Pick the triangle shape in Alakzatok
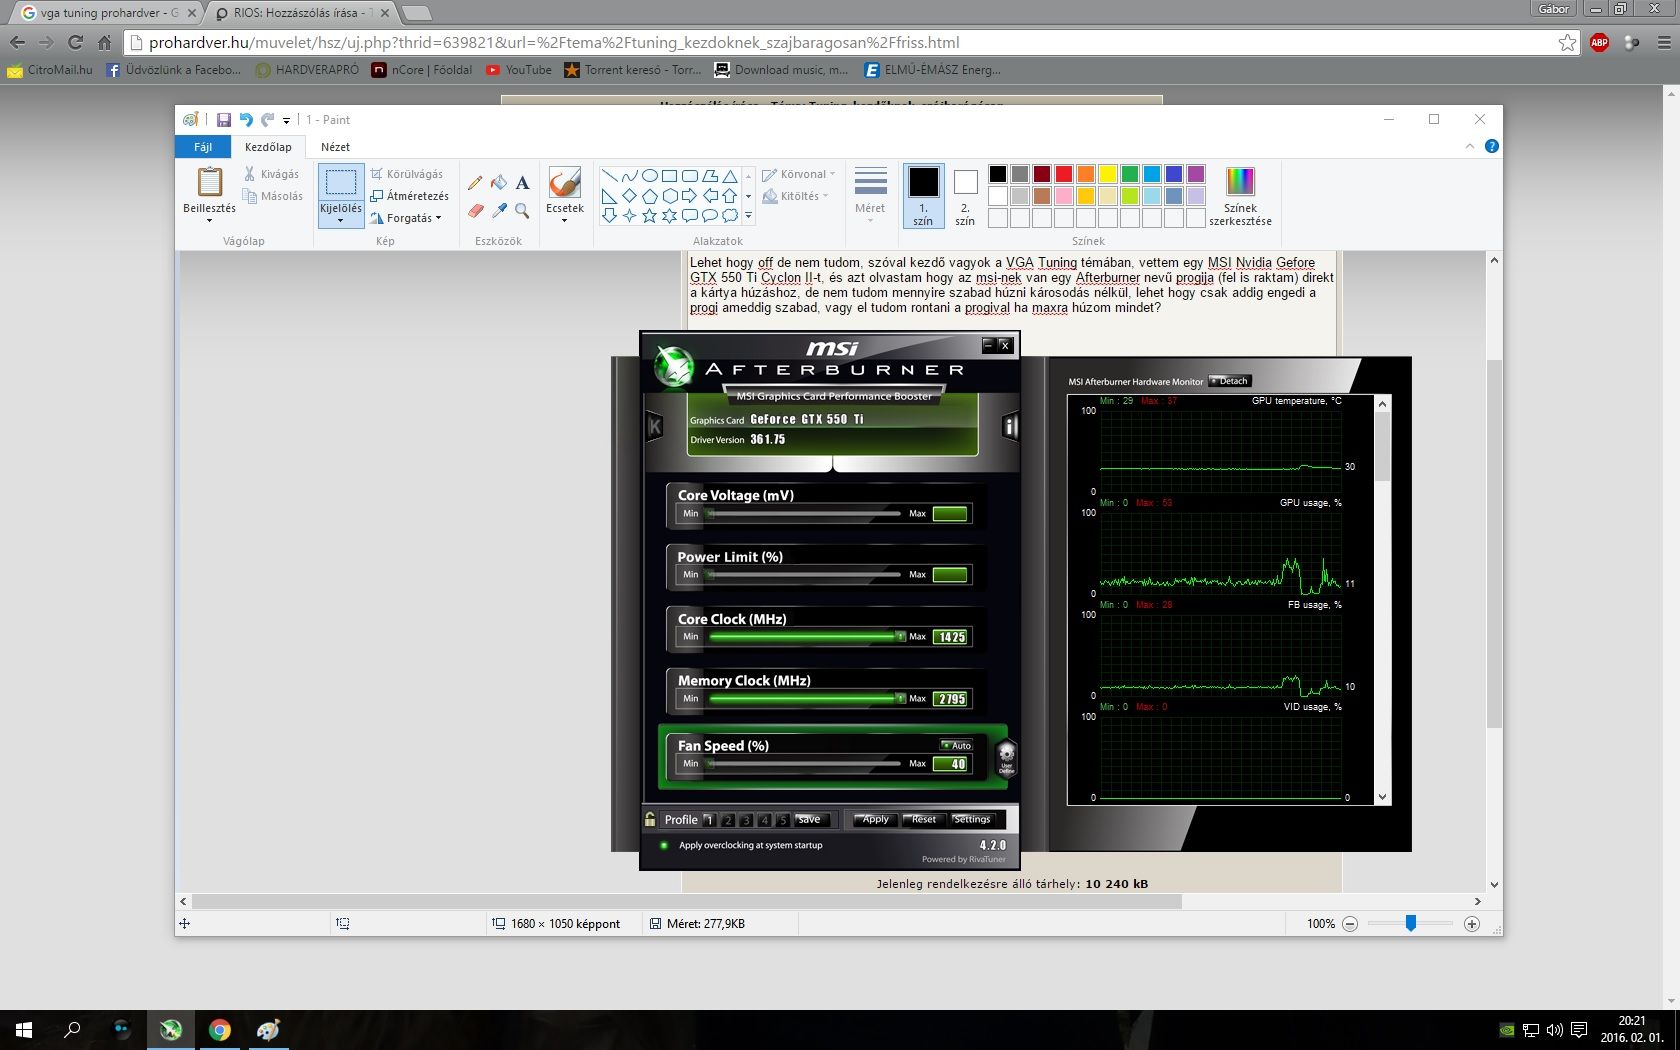Image resolution: width=1680 pixels, height=1050 pixels. tap(730, 175)
